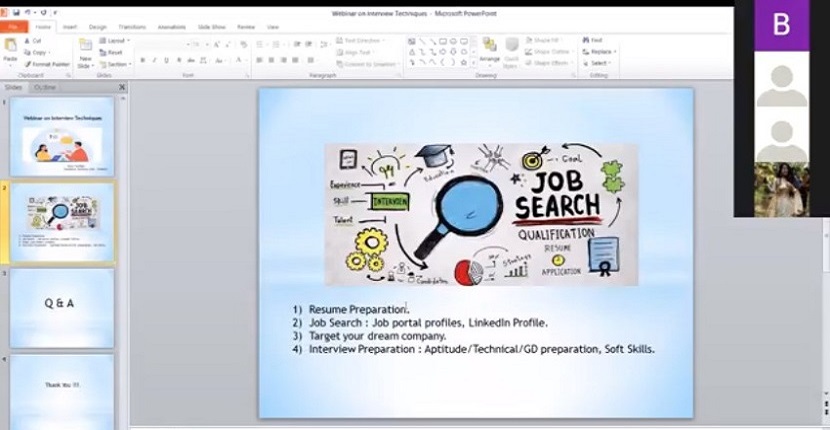
Task: Click the Character Spacing icon
Action: point(204,60)
